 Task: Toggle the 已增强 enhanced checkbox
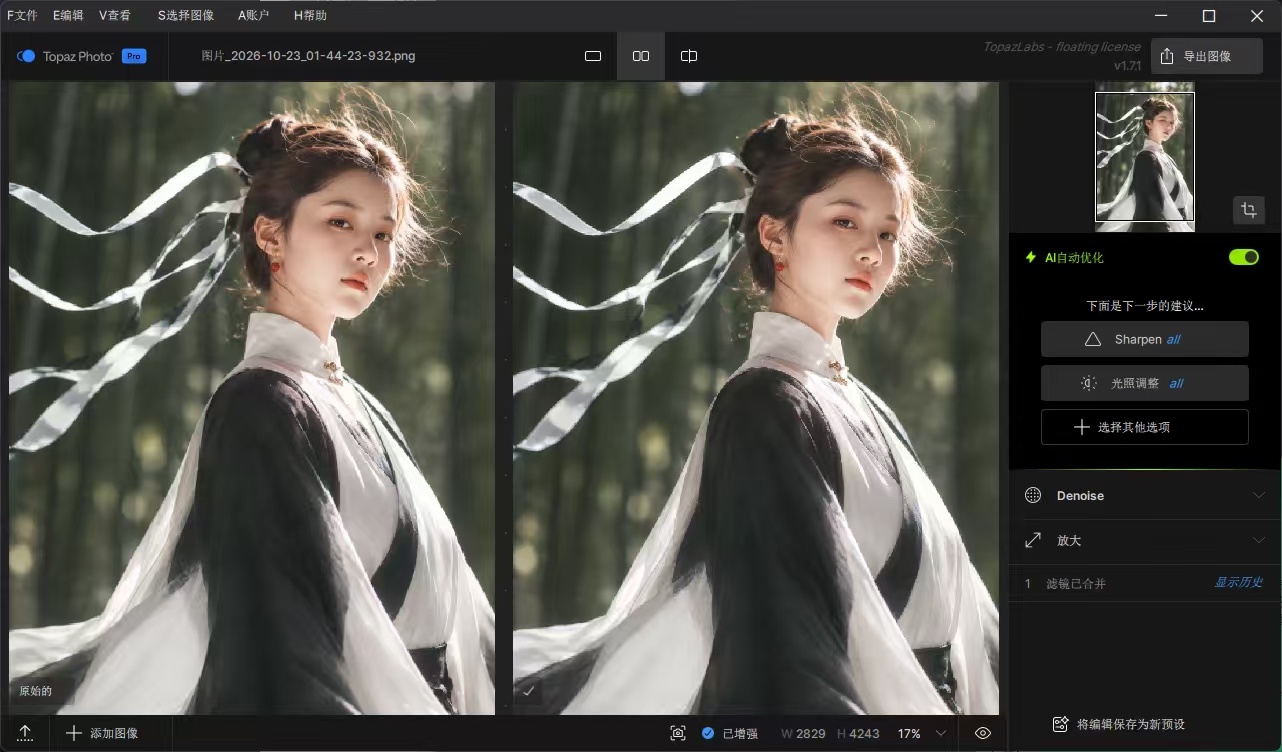tap(708, 733)
